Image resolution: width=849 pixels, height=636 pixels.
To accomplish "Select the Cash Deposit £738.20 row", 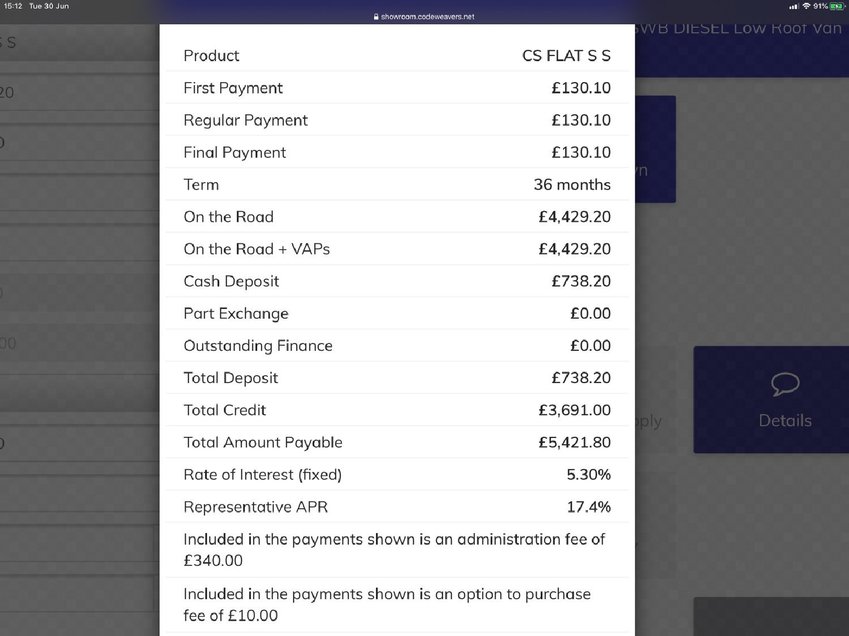I will point(397,281).
